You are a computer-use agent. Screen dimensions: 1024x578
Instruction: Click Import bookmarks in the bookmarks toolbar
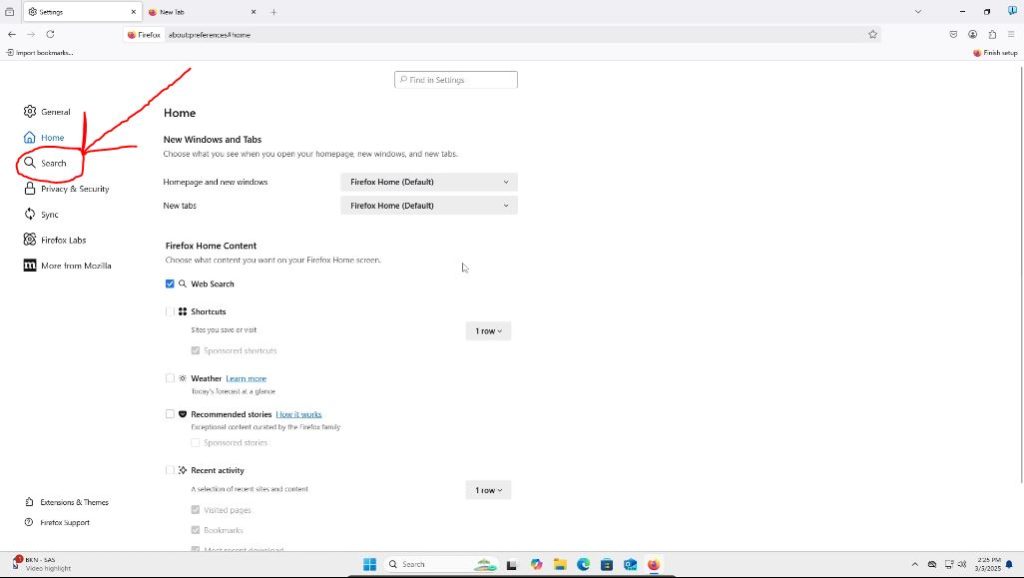(40, 53)
